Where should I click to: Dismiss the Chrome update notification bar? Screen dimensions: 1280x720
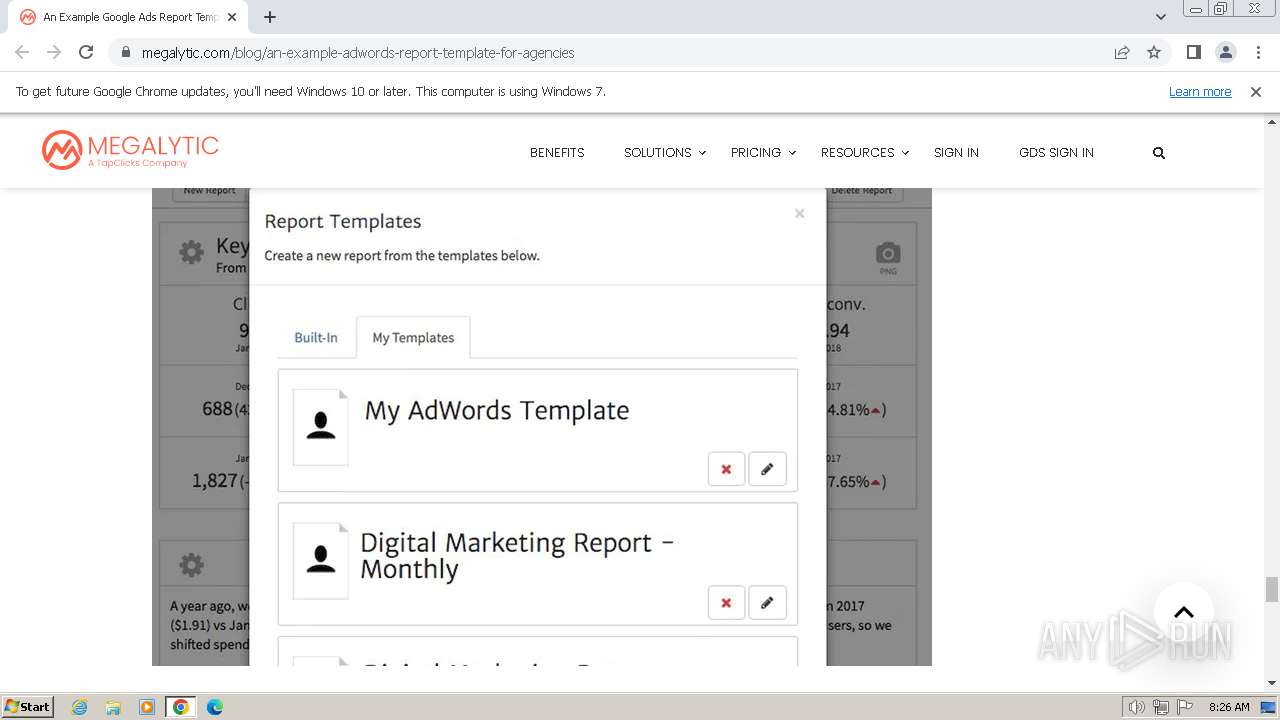[x=1256, y=91]
